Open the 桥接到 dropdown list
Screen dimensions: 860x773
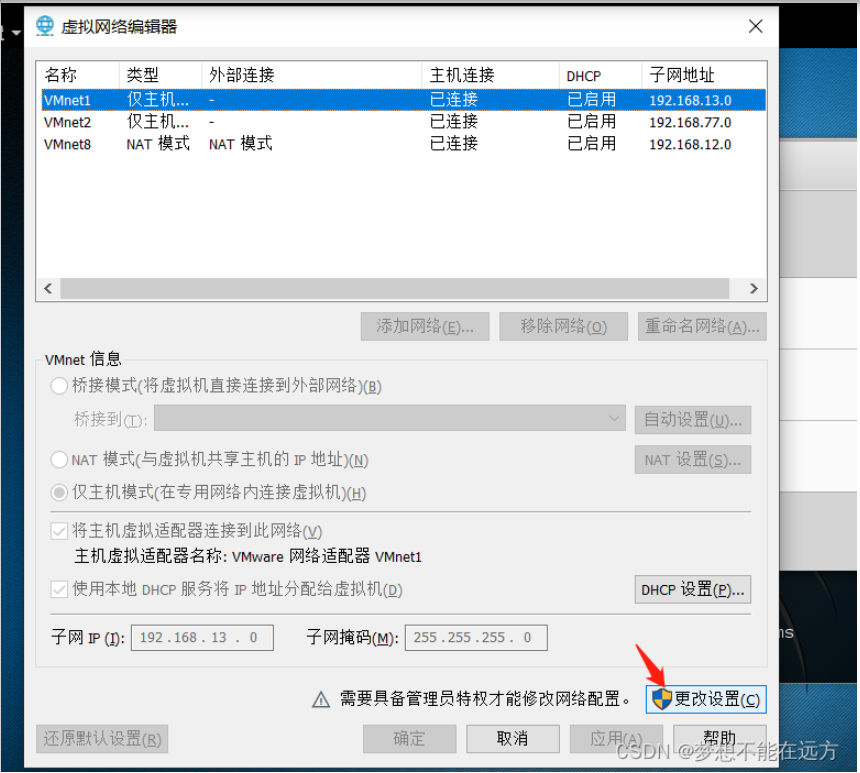click(389, 419)
